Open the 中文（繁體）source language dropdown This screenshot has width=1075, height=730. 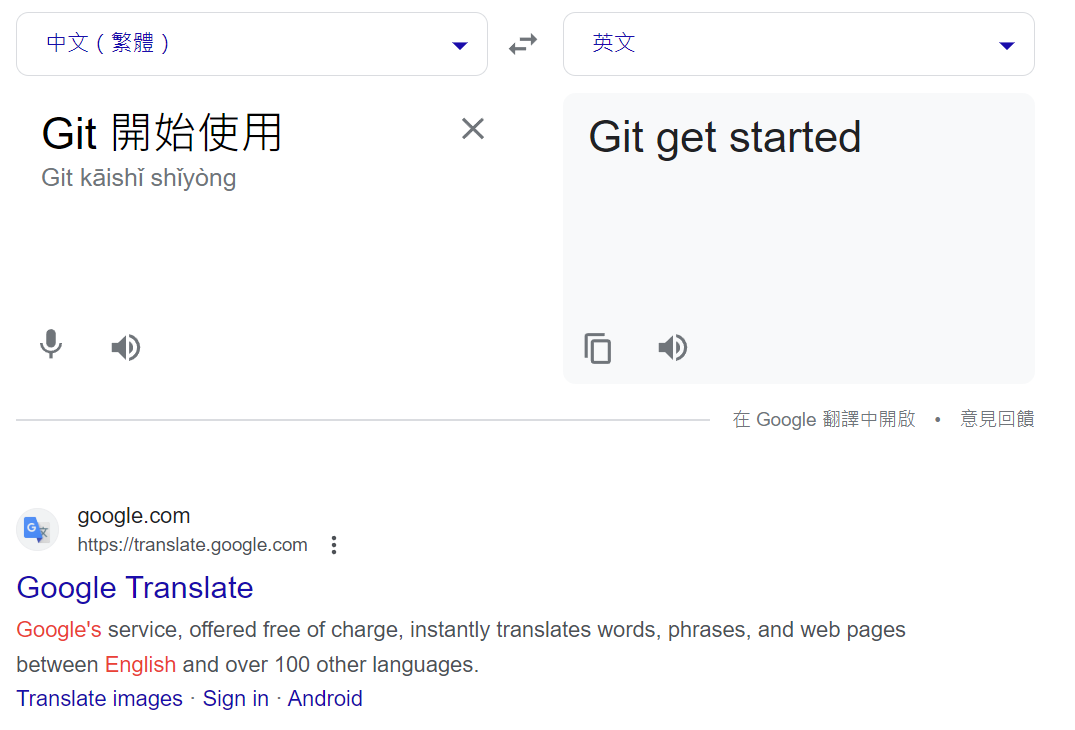tap(252, 44)
